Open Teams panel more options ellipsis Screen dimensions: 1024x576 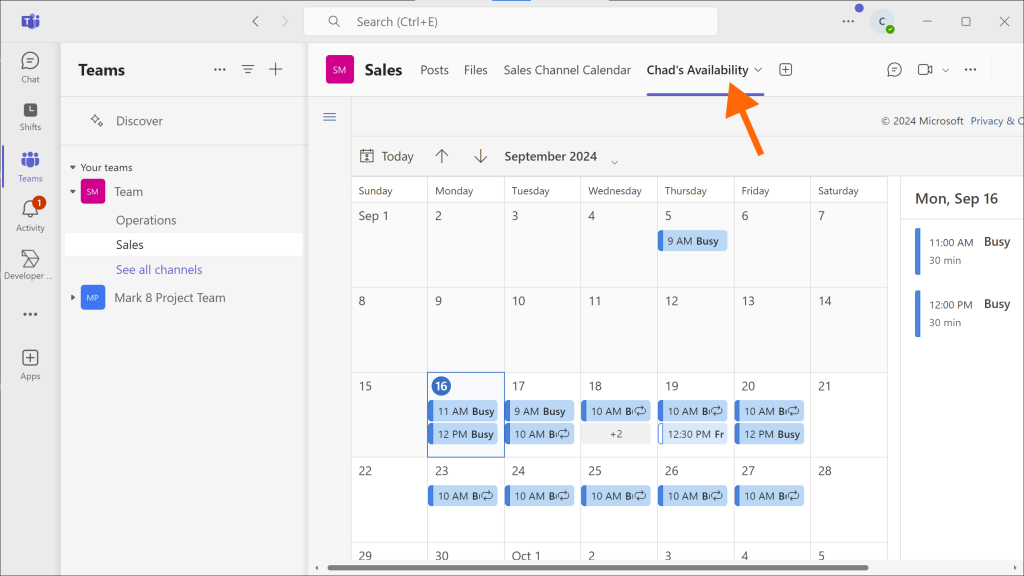pyautogui.click(x=219, y=69)
